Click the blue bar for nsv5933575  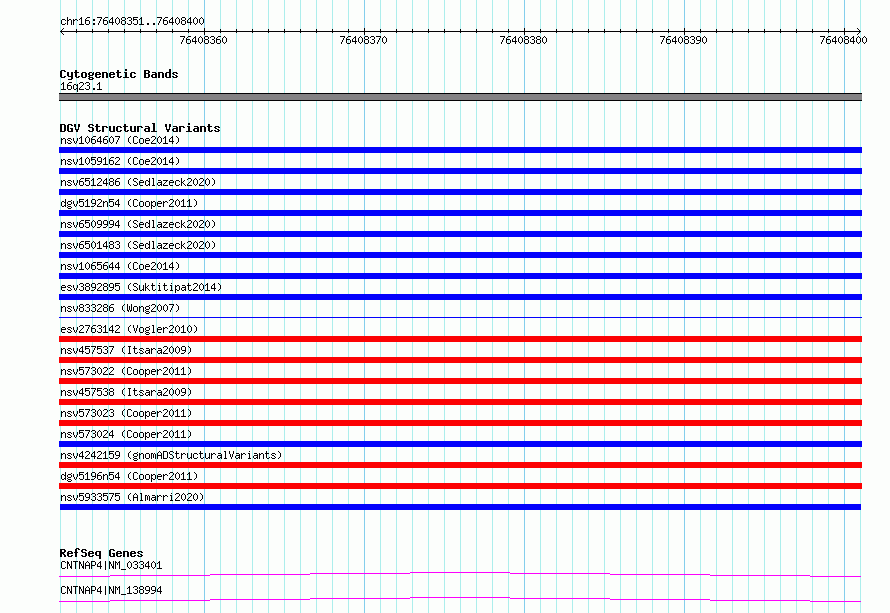(x=460, y=507)
